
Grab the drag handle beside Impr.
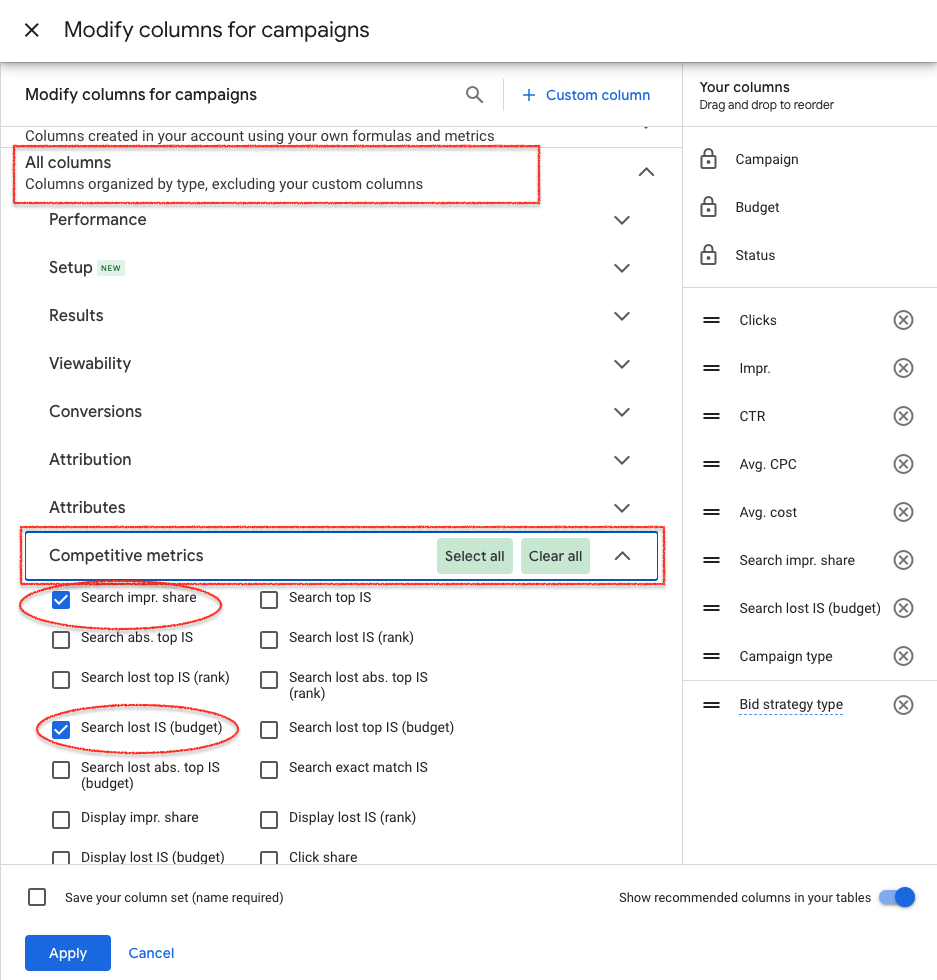tap(711, 368)
